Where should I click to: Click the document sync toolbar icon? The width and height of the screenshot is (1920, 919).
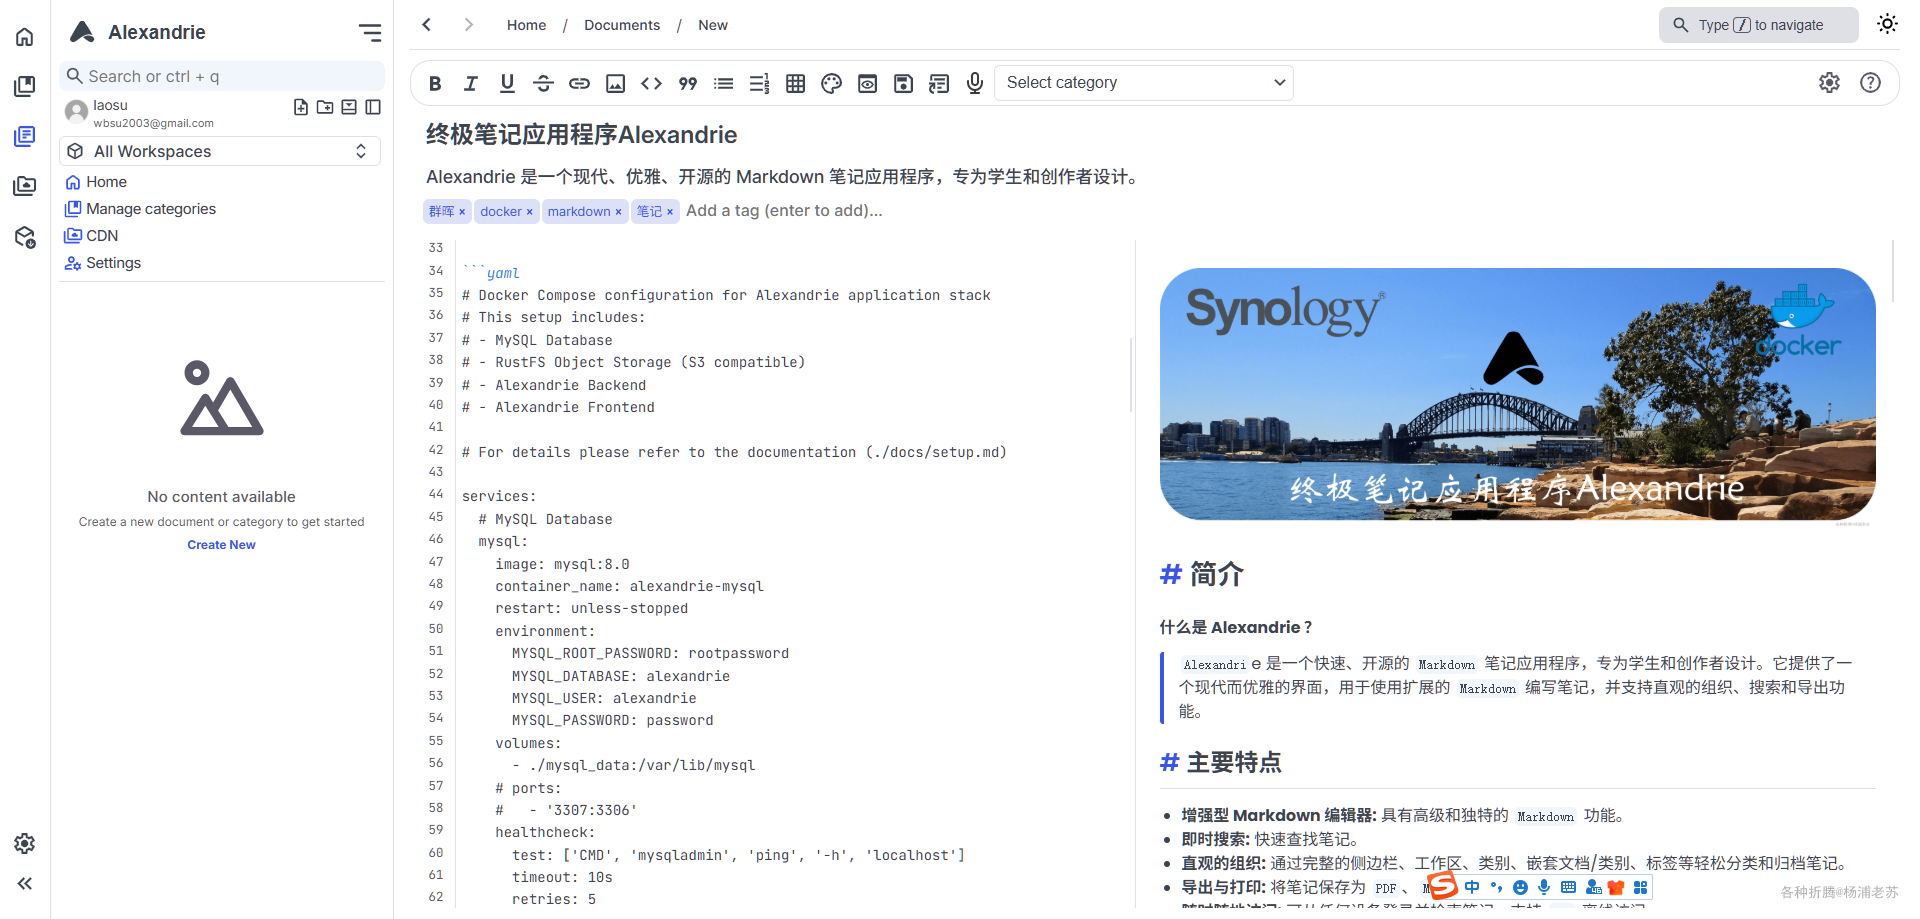pyautogui.click(x=939, y=84)
